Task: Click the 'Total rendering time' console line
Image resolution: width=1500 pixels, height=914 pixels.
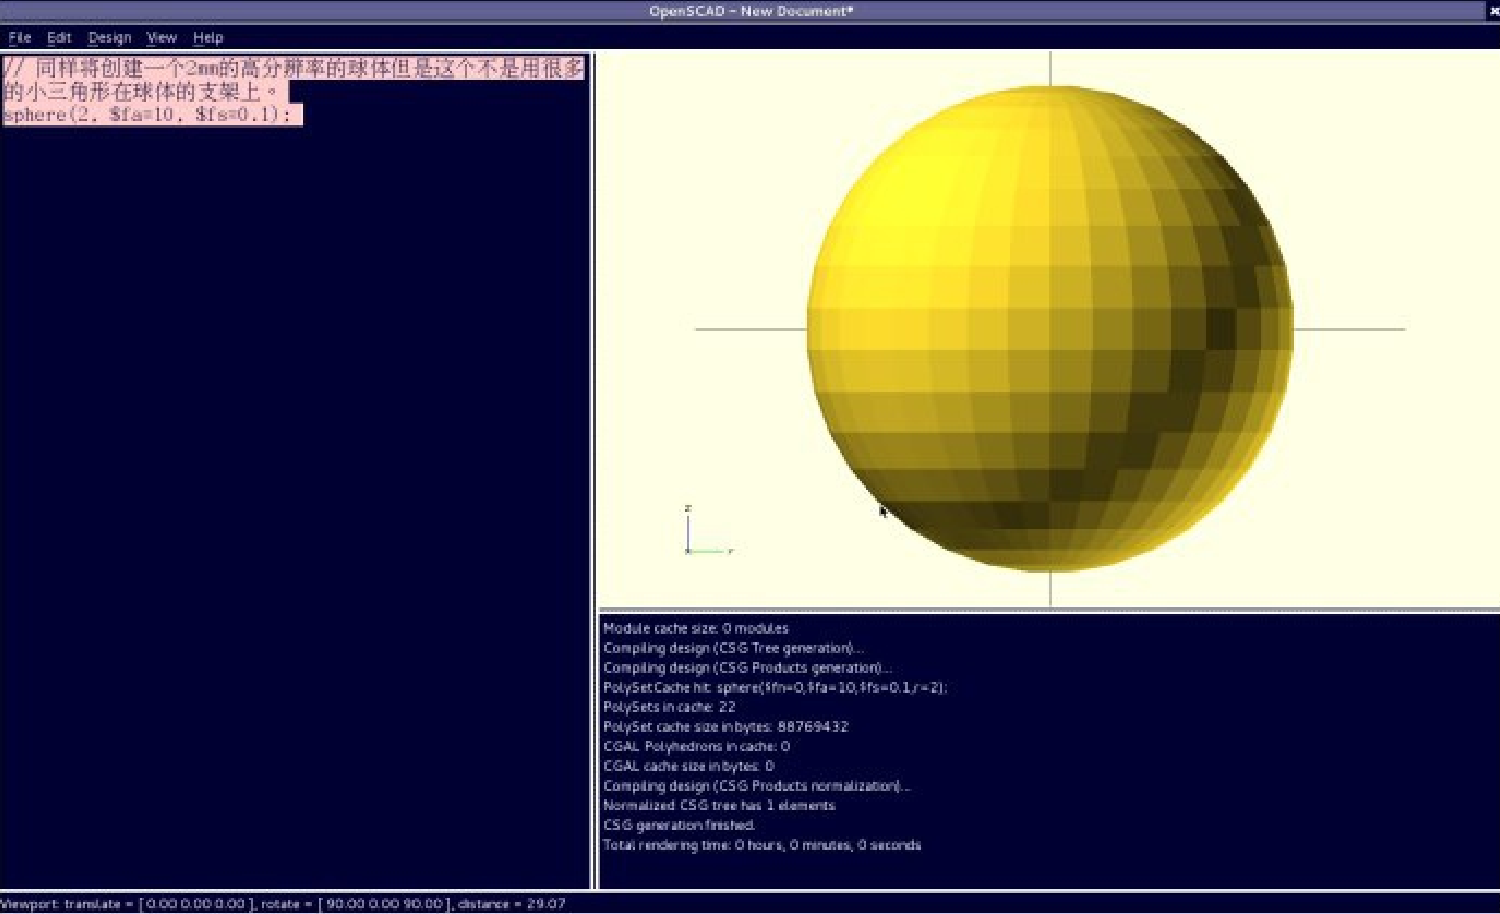Action: tap(761, 845)
